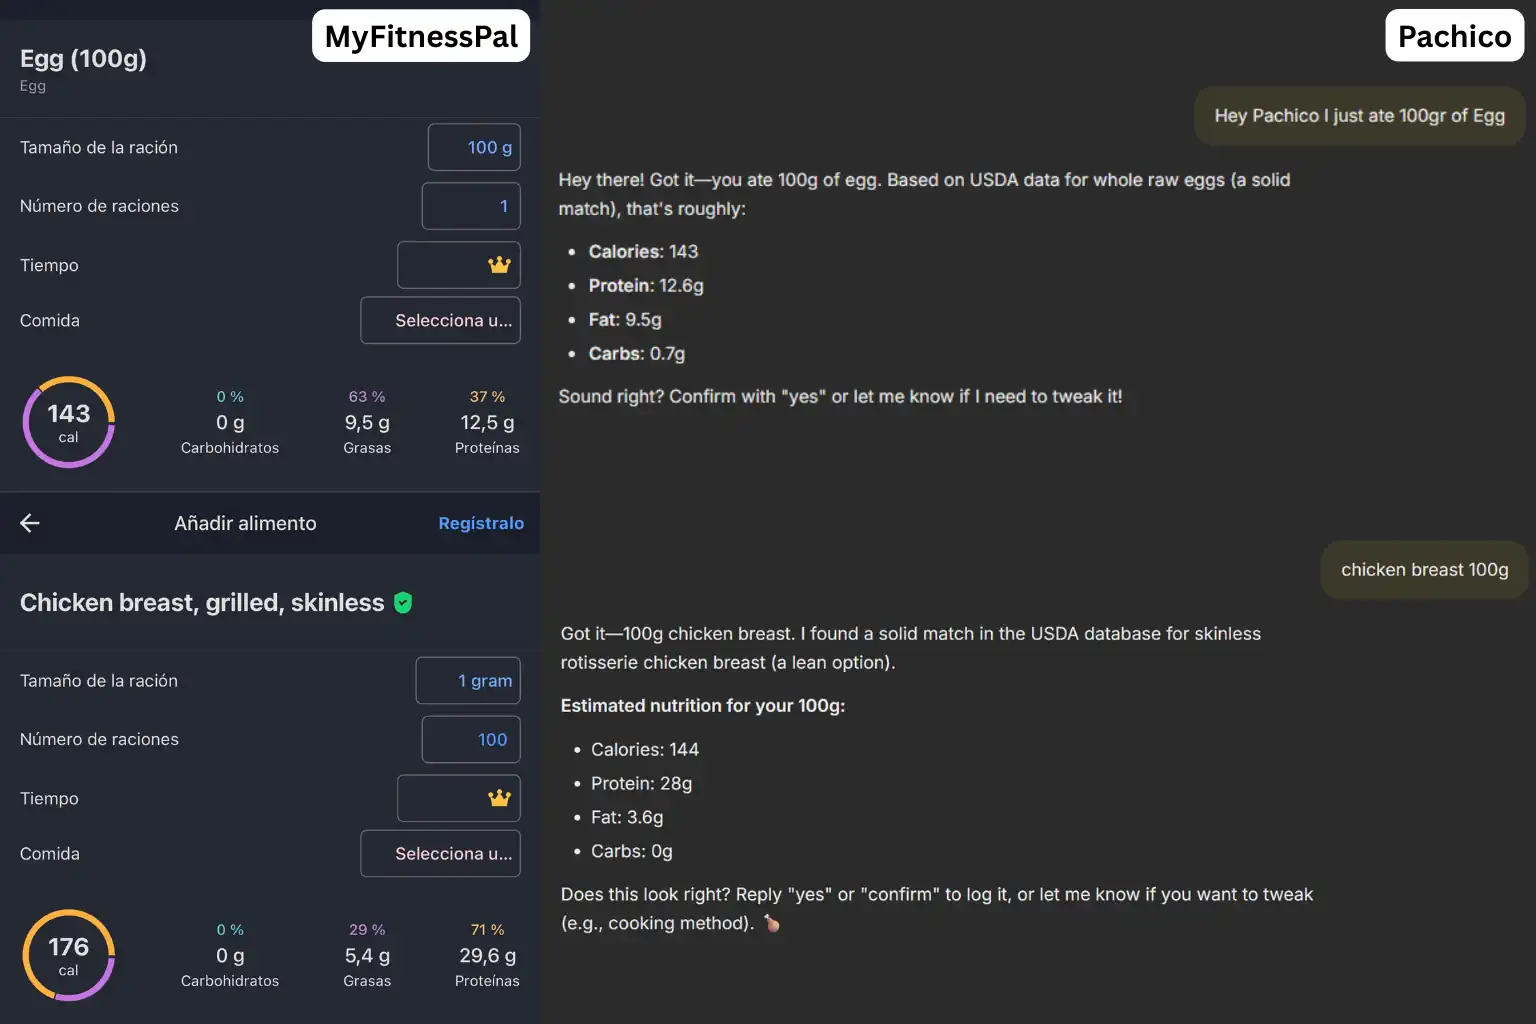Open the Comida dropdown in the Chicken breast section
Image resolution: width=1536 pixels, height=1024 pixels.
pyautogui.click(x=440, y=853)
